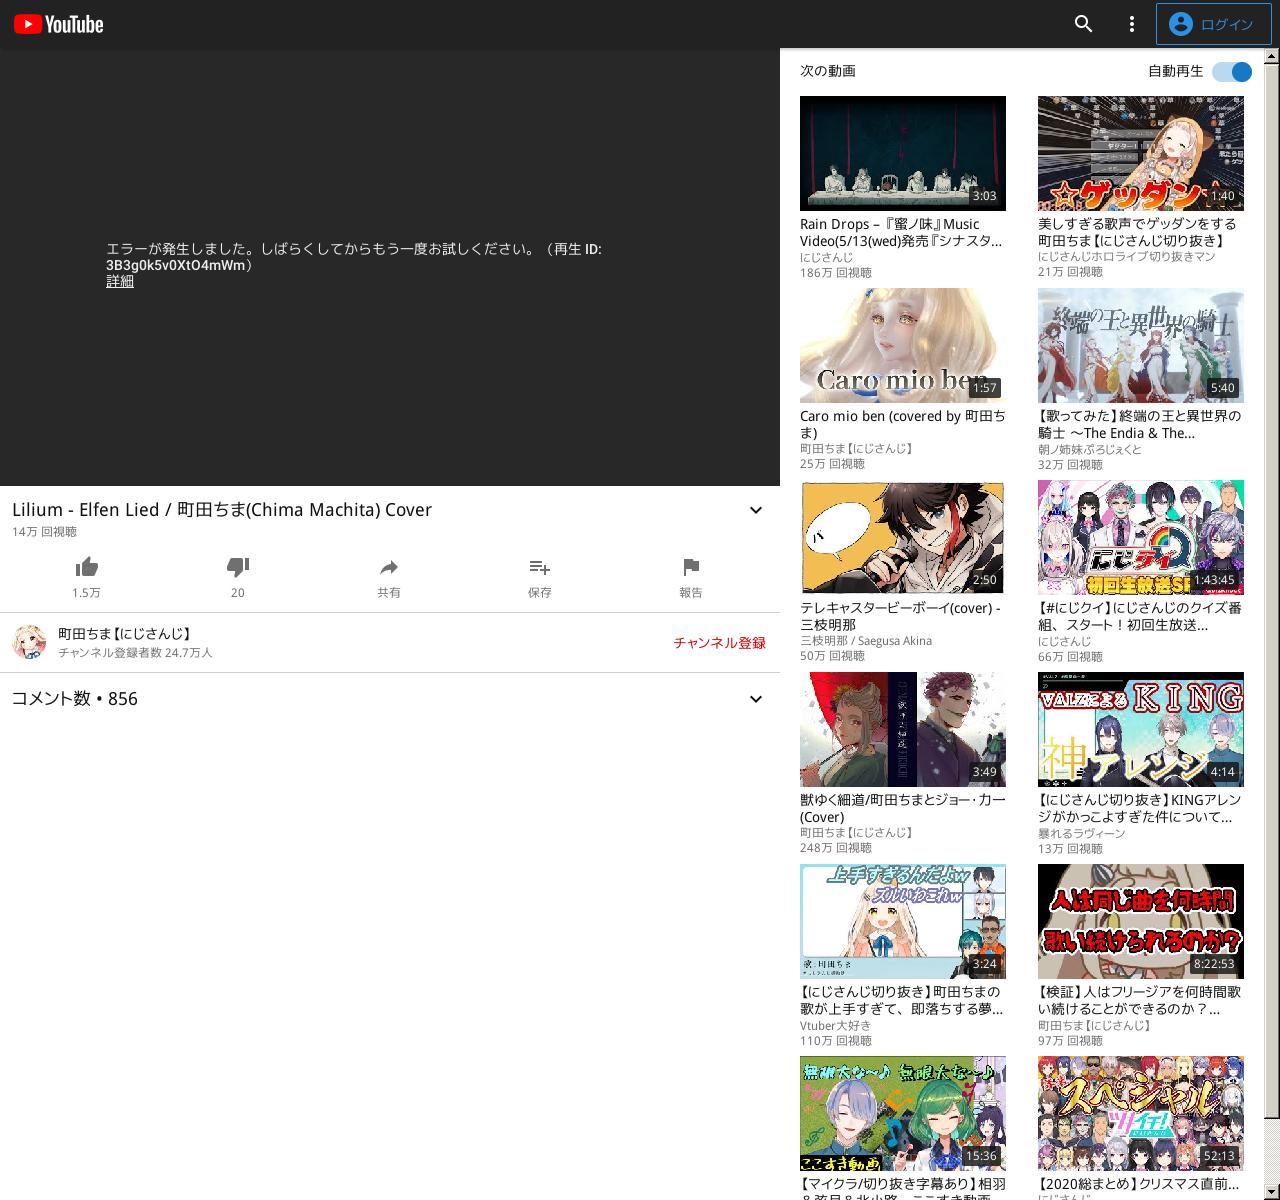Click the 朝ノ姉妹ぷろじぇくと channel name

click(x=1090, y=449)
